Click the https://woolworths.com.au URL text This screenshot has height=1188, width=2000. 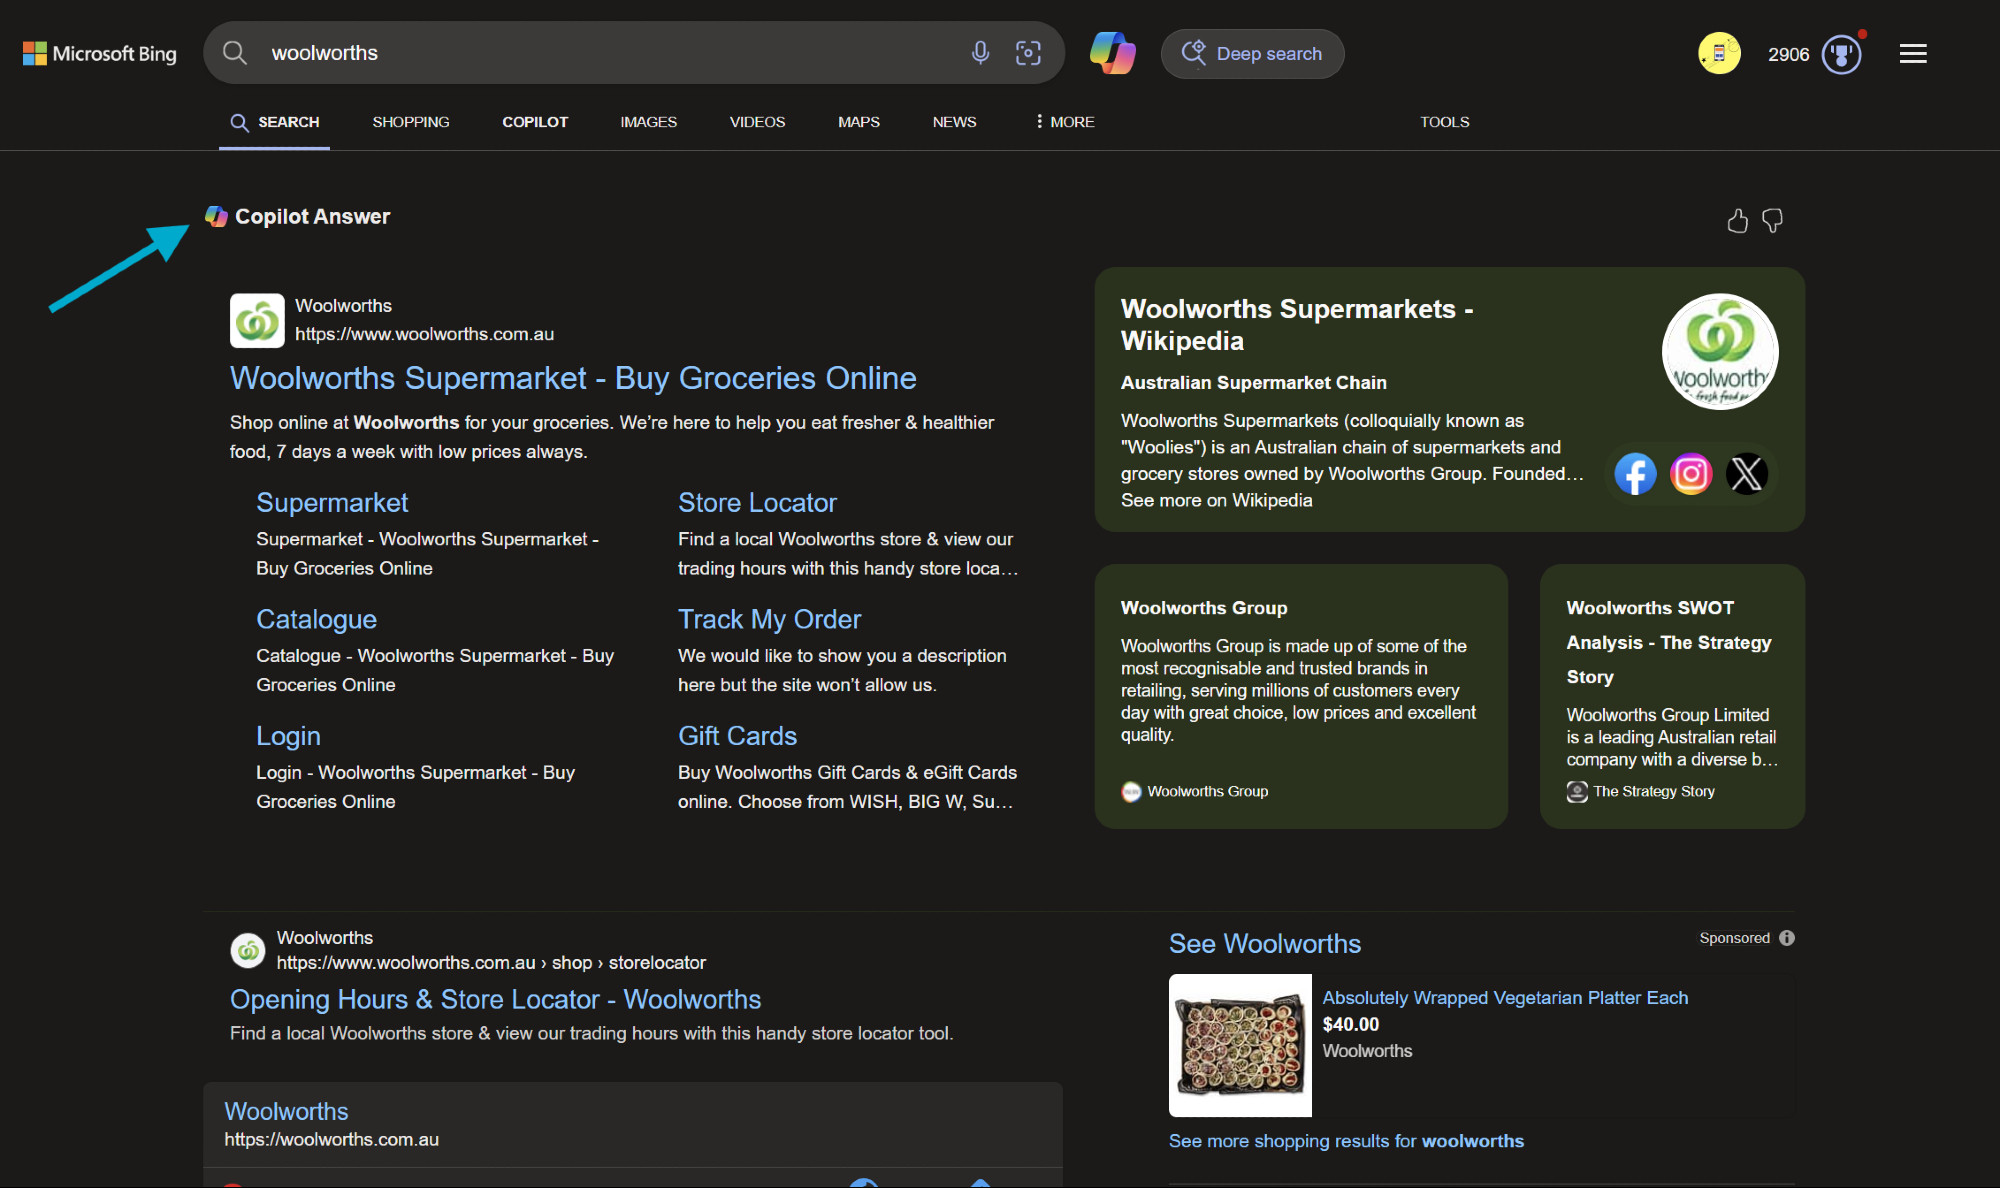point(331,1140)
